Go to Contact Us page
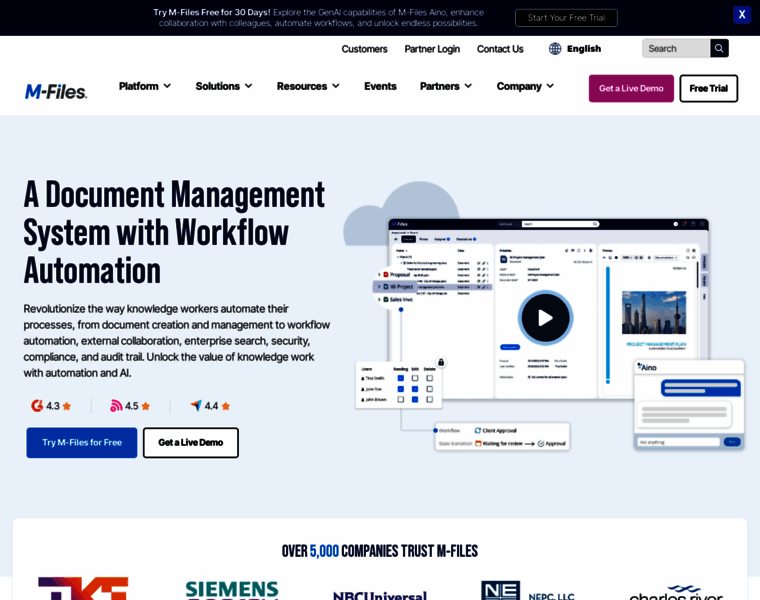 coord(500,49)
